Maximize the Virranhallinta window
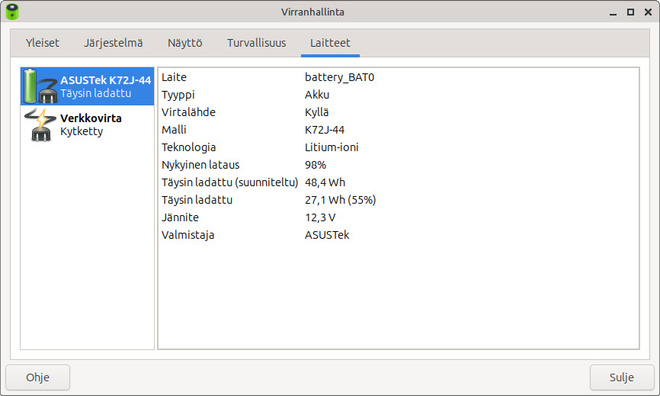The image size is (660, 396). tap(630, 12)
